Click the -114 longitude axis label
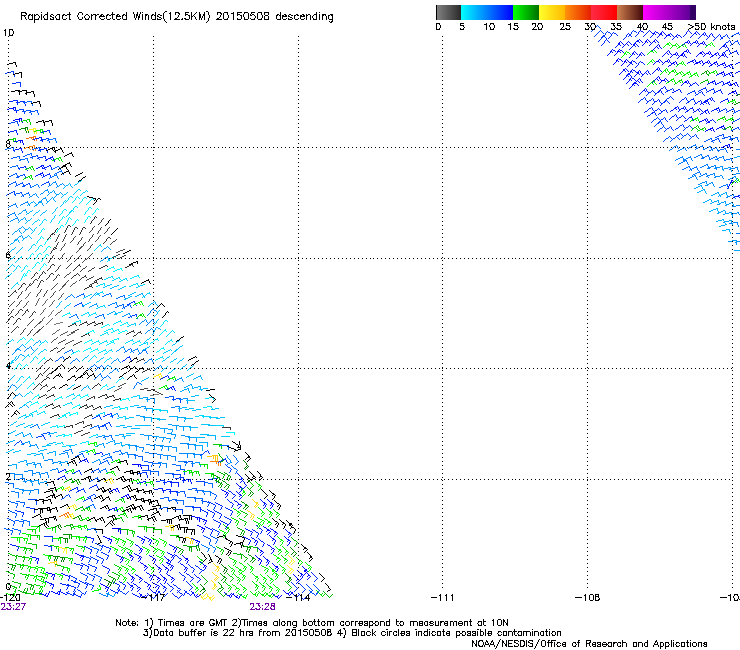This screenshot has width=740, height=650. (x=298, y=598)
